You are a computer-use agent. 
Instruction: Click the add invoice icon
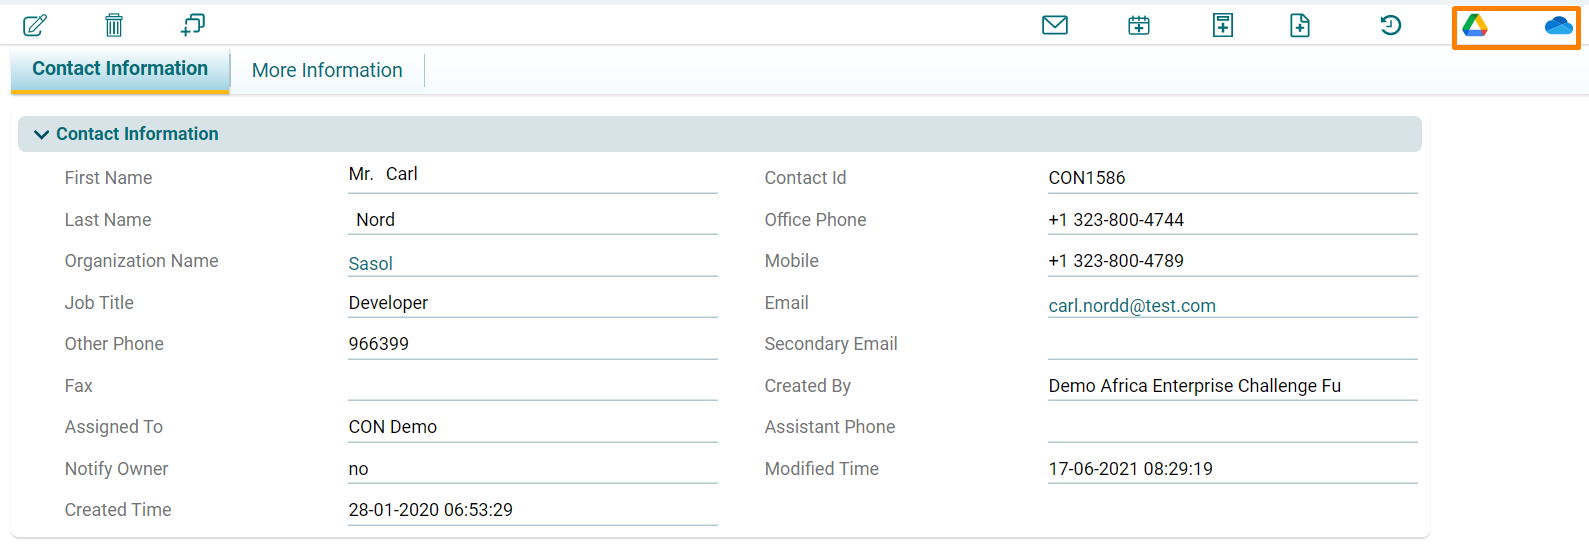[1222, 25]
